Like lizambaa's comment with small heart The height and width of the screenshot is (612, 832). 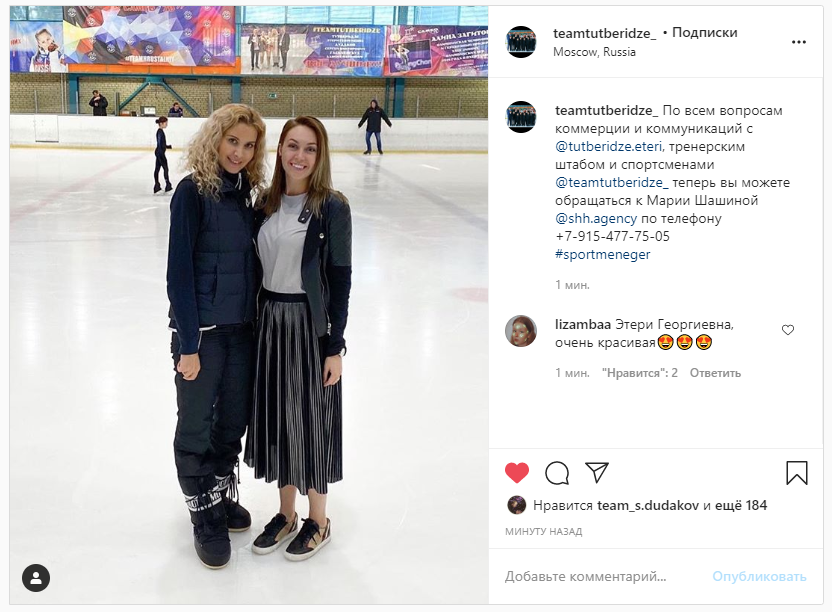coord(788,330)
